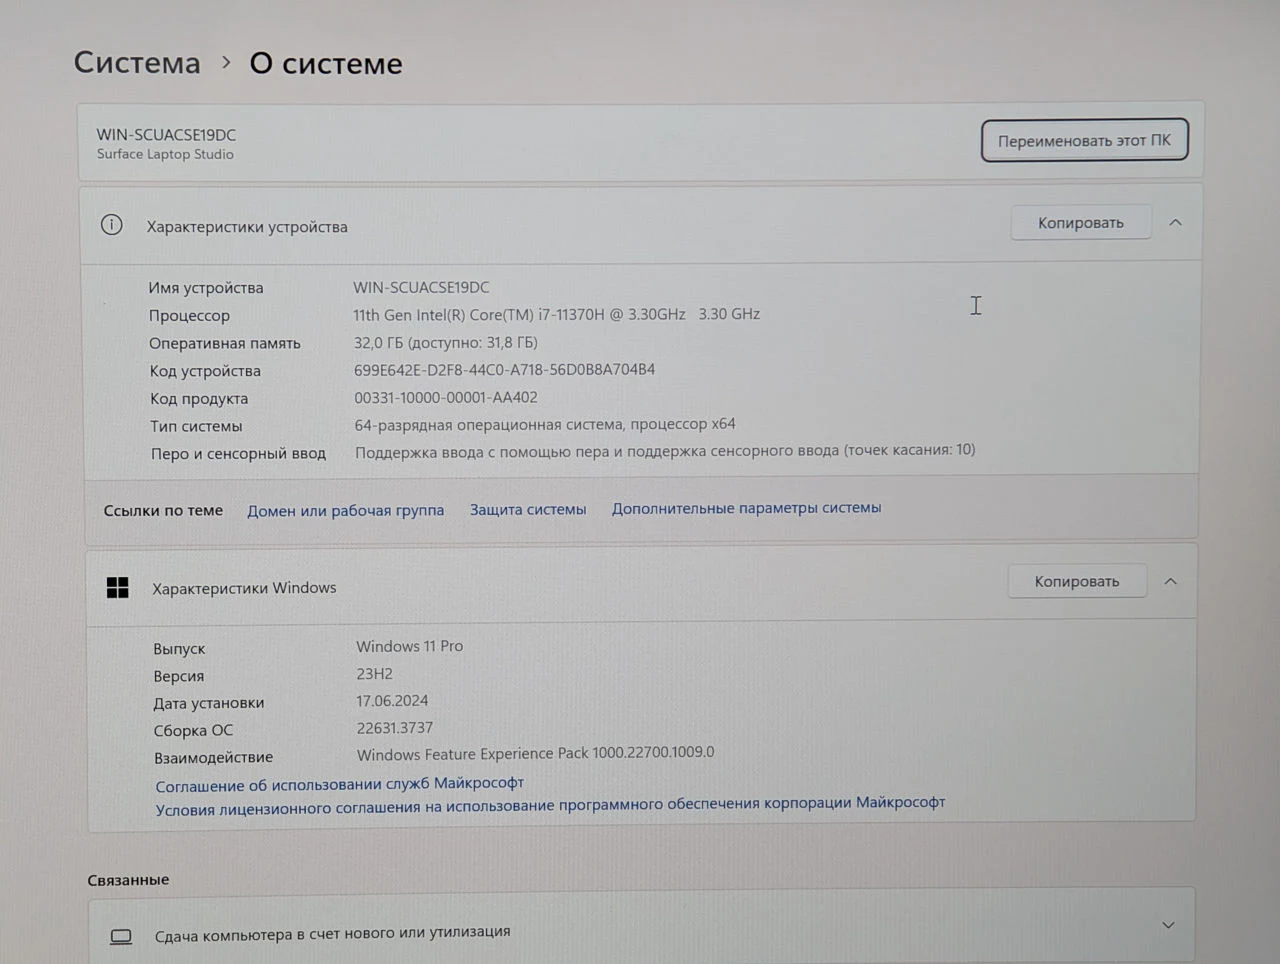Select processor value i7-11370H text
This screenshot has height=964, width=1280.
point(556,314)
